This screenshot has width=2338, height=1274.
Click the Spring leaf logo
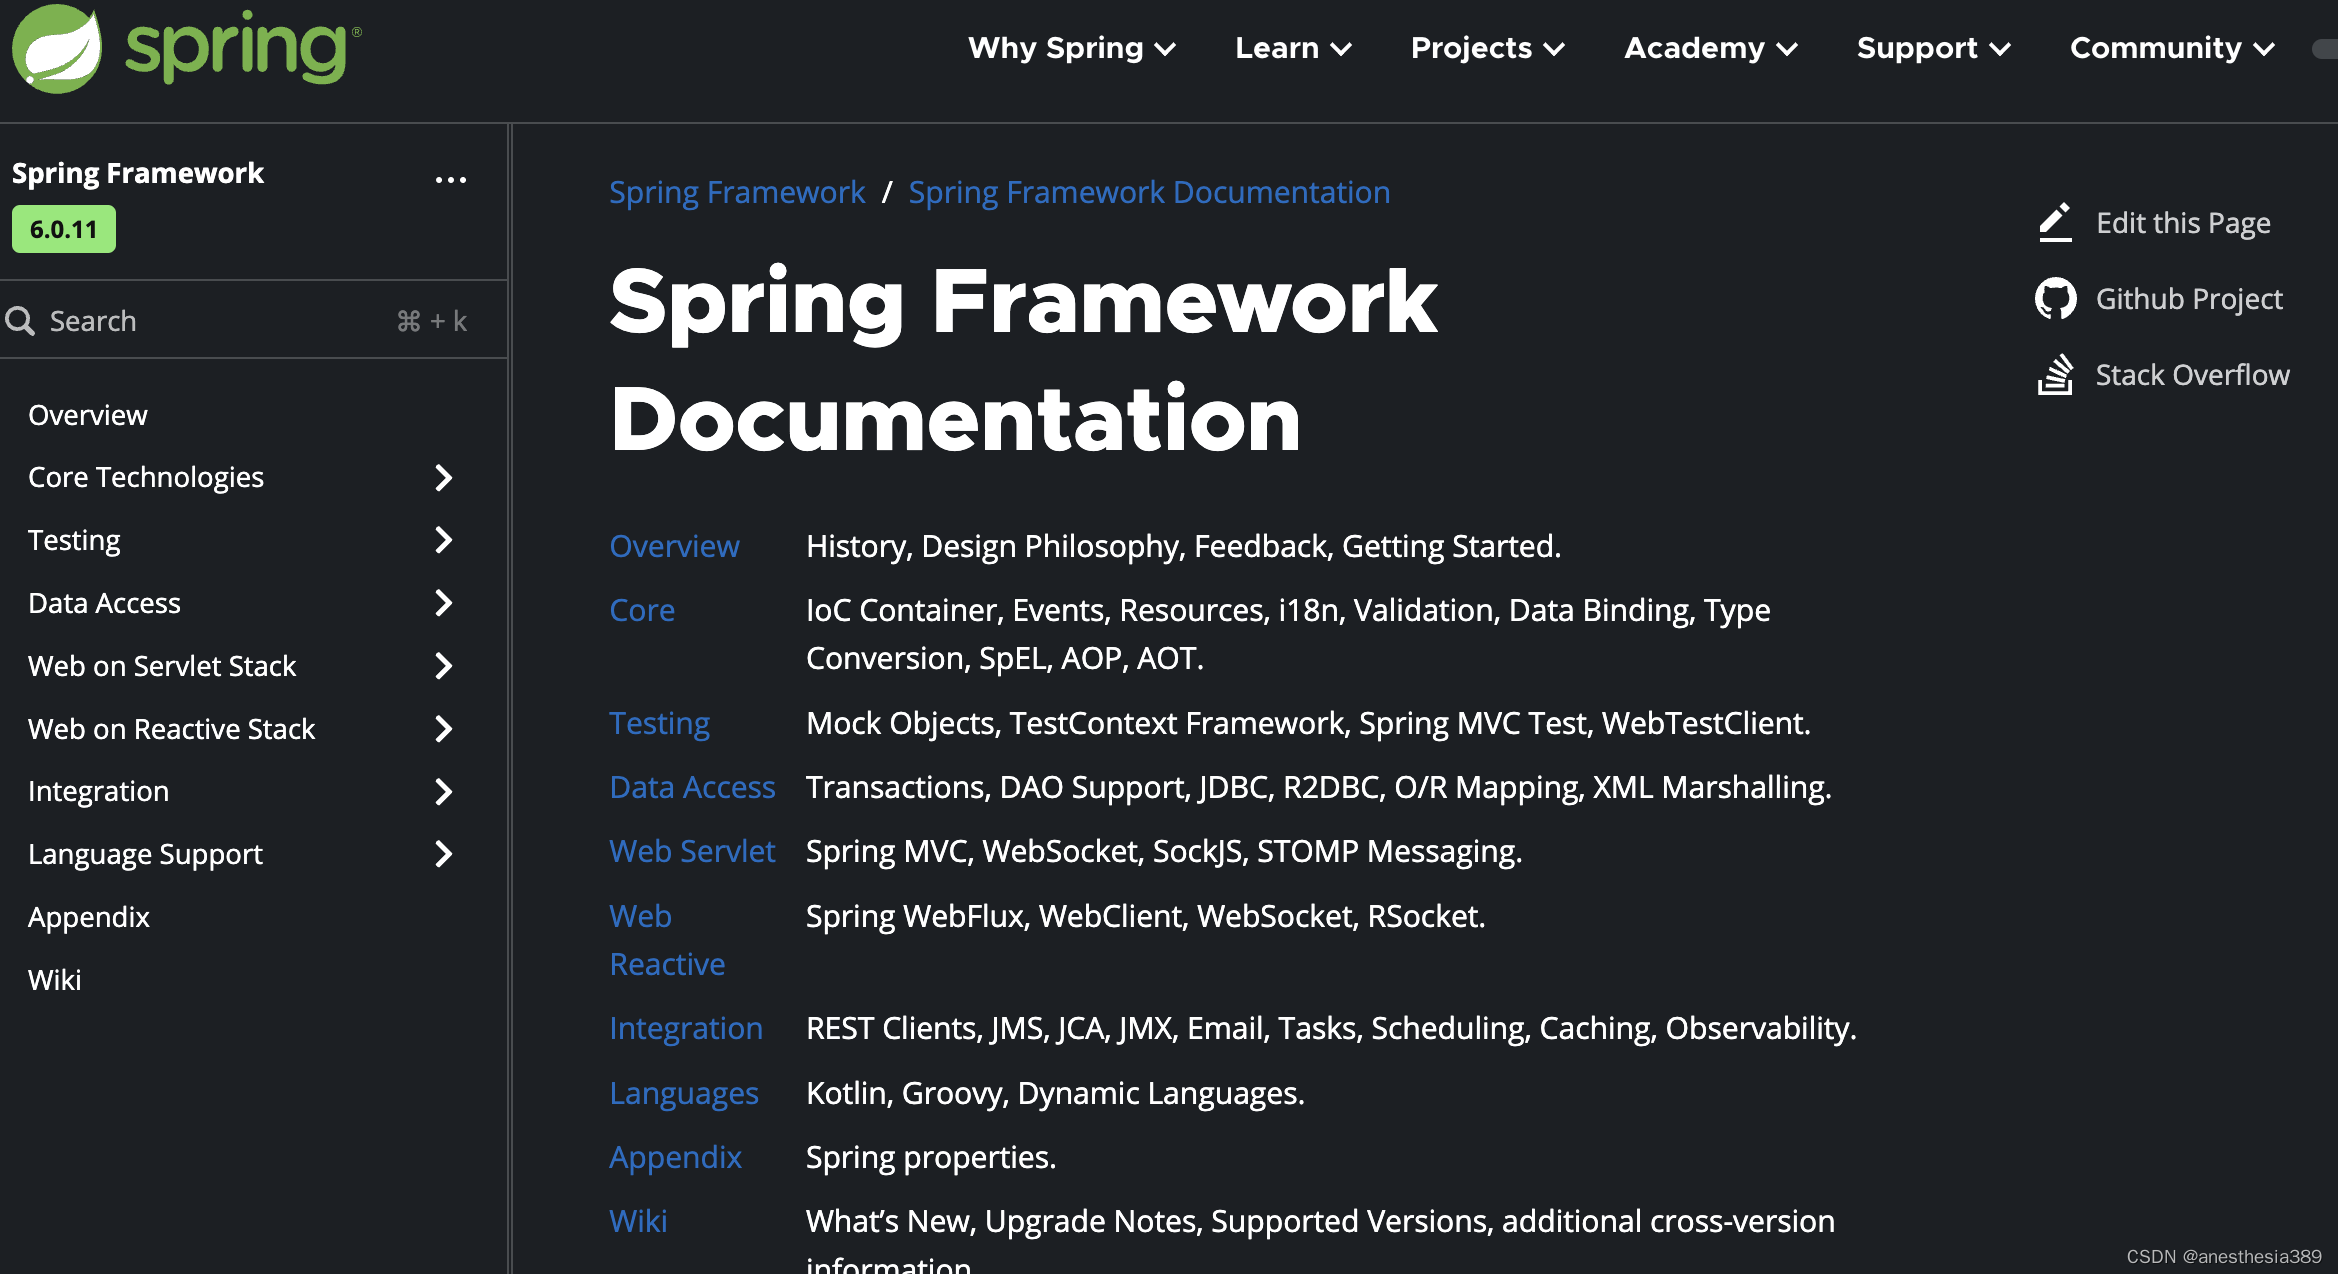coord(57,48)
